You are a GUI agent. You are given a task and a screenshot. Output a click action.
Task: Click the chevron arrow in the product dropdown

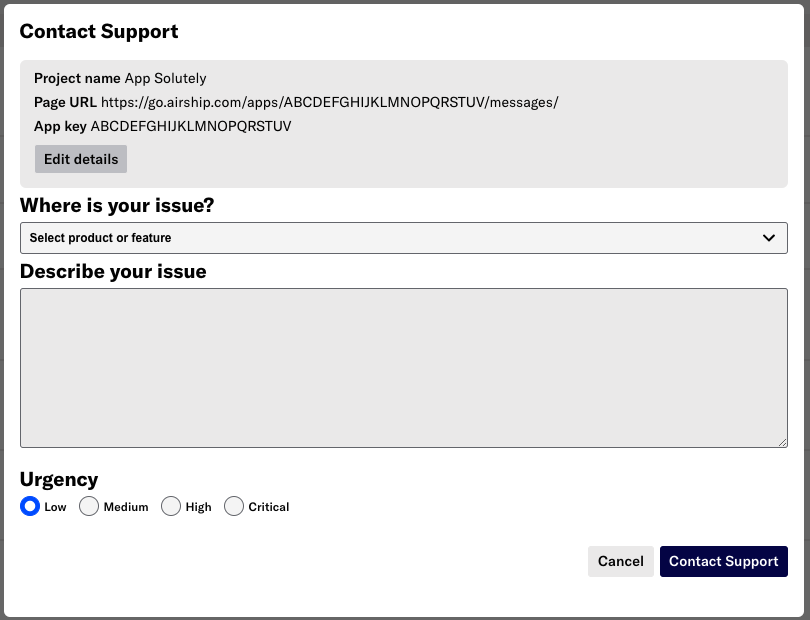pos(769,238)
